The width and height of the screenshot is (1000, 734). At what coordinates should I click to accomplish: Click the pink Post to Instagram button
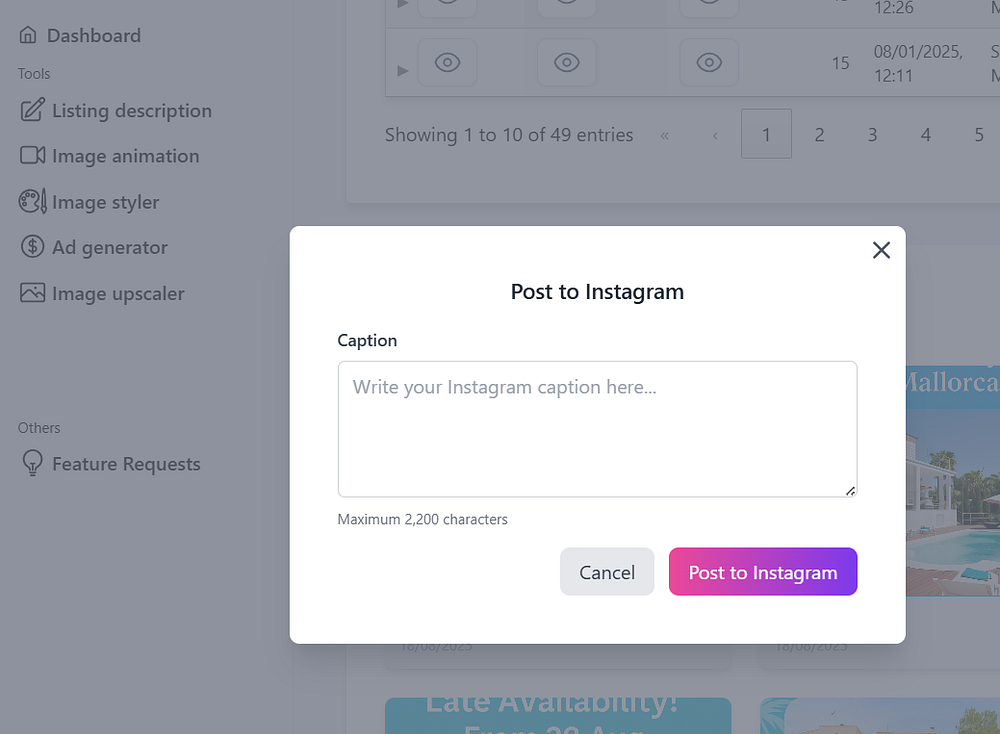click(x=762, y=572)
